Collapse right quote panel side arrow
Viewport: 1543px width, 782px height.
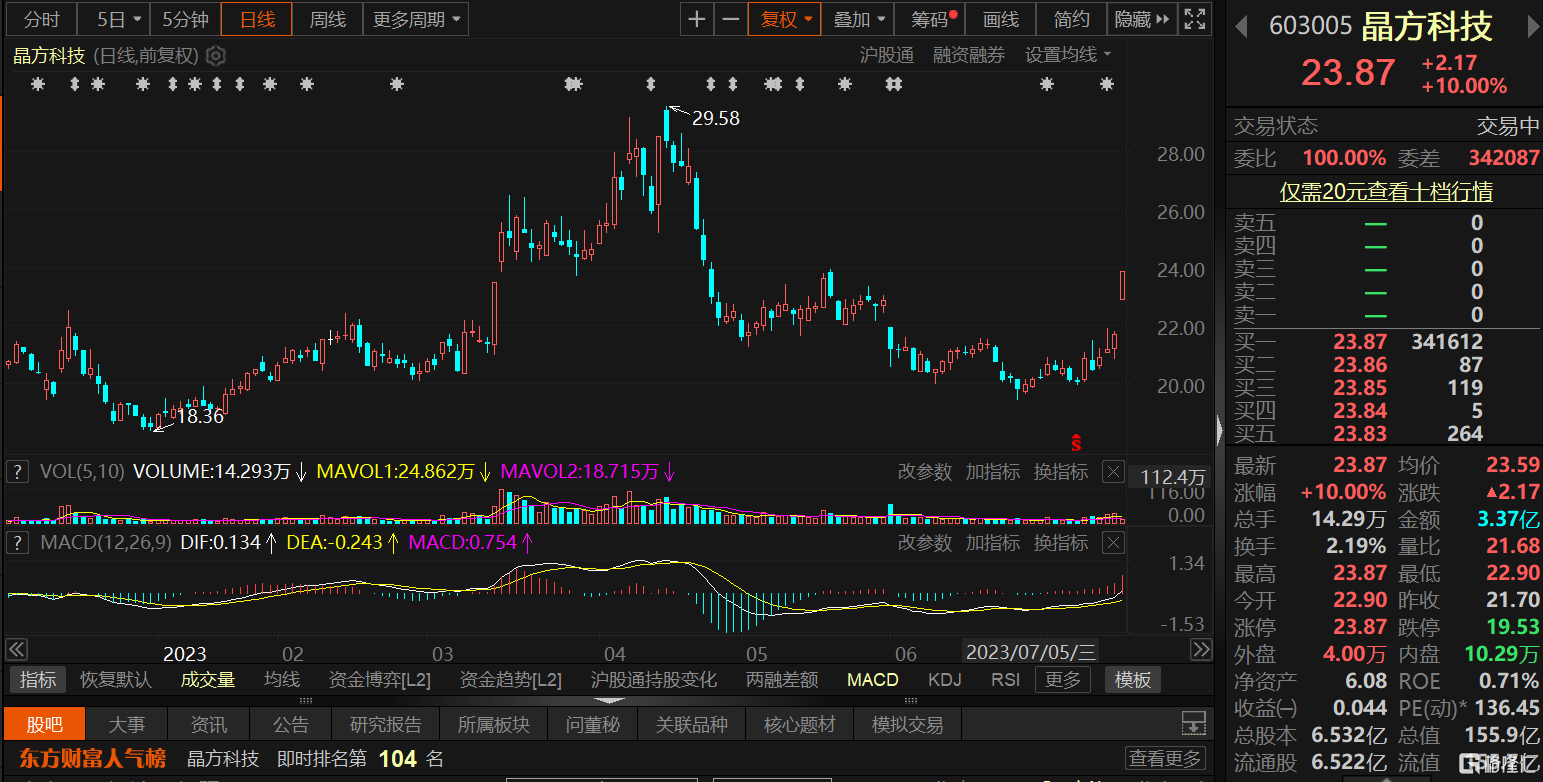point(1219,431)
